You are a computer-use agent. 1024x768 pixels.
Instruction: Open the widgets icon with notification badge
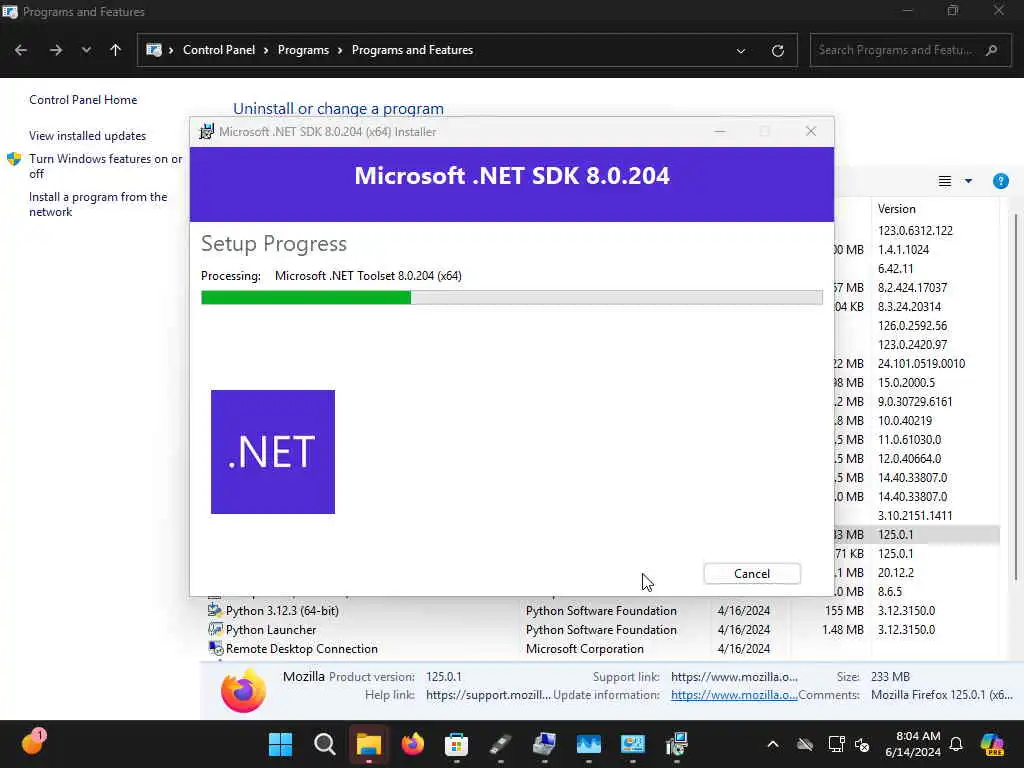pyautogui.click(x=33, y=743)
